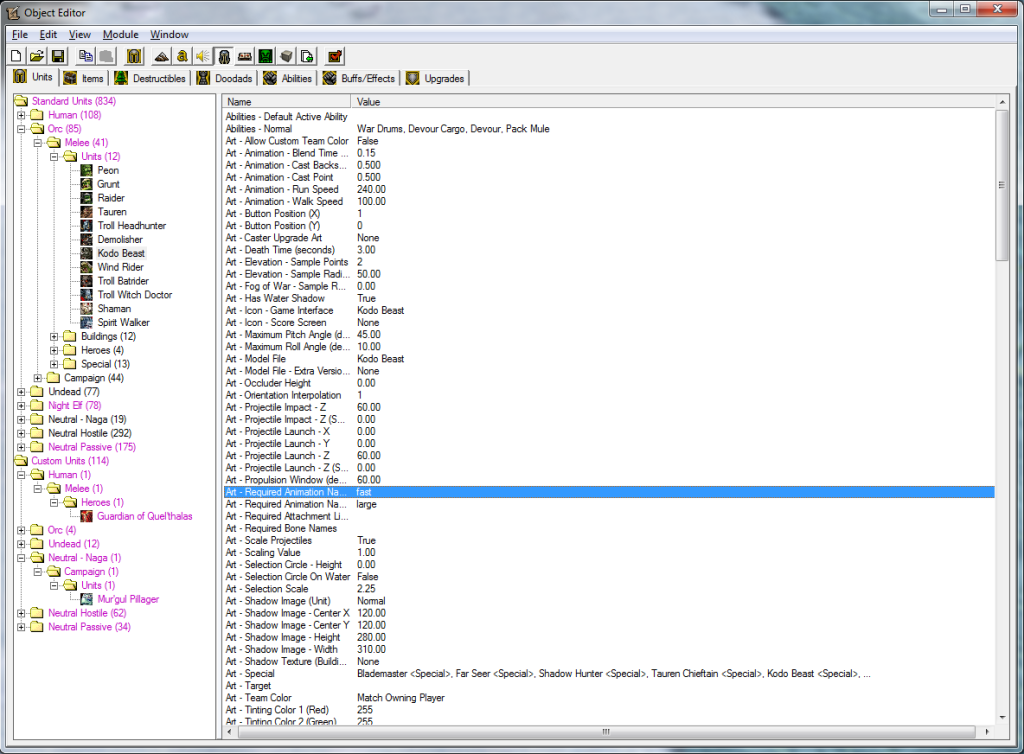Switch to the Upgrades tab
Image resolution: width=1024 pixels, height=754 pixels.
point(436,78)
